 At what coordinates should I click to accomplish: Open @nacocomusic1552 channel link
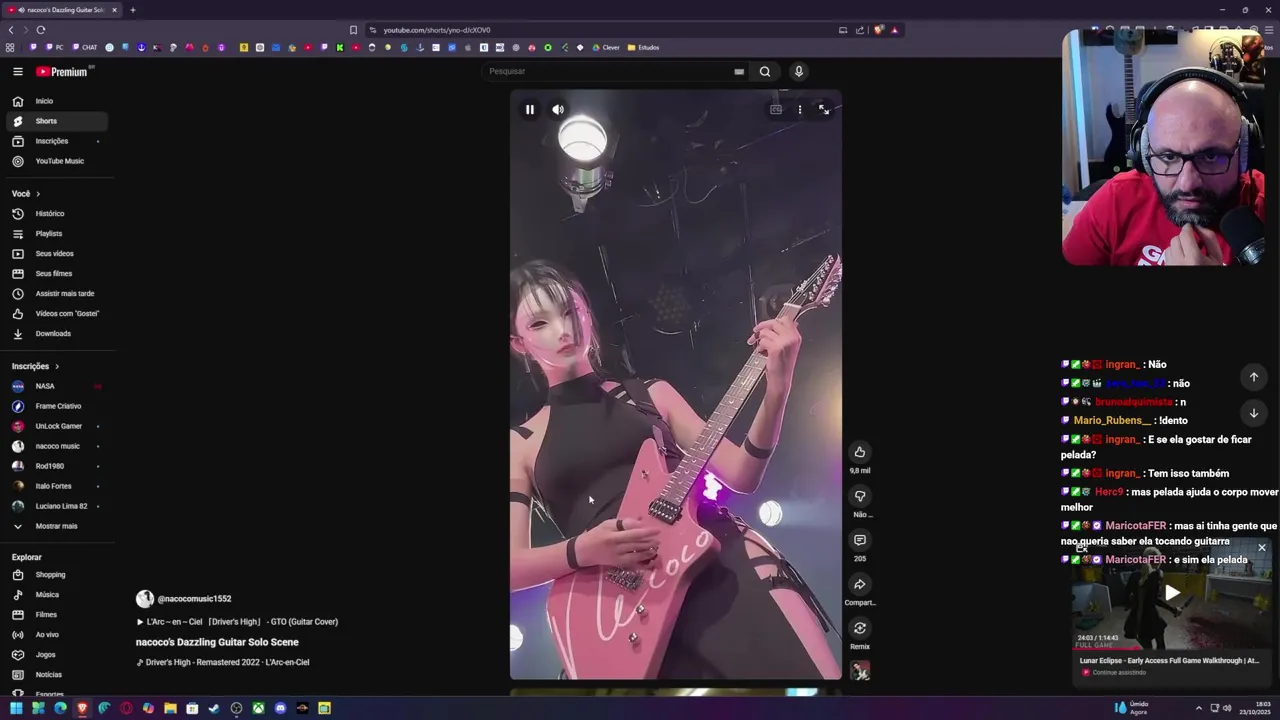(194, 599)
